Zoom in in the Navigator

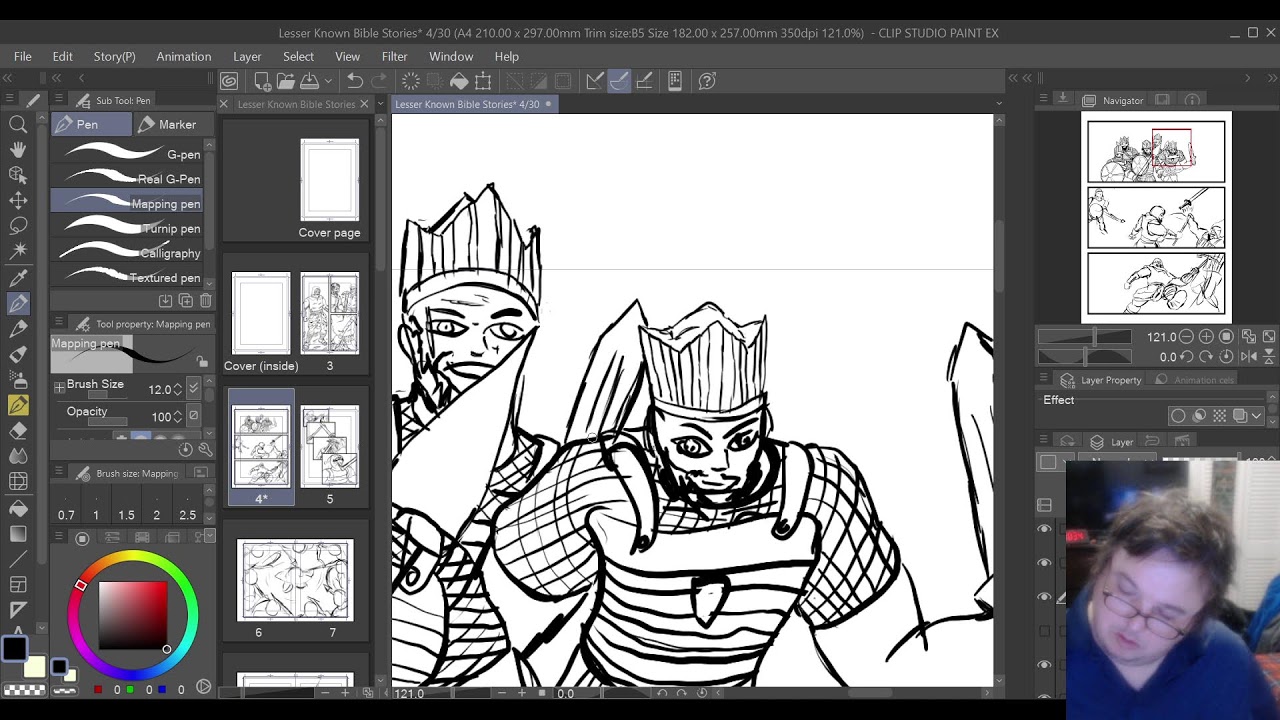tap(1206, 337)
